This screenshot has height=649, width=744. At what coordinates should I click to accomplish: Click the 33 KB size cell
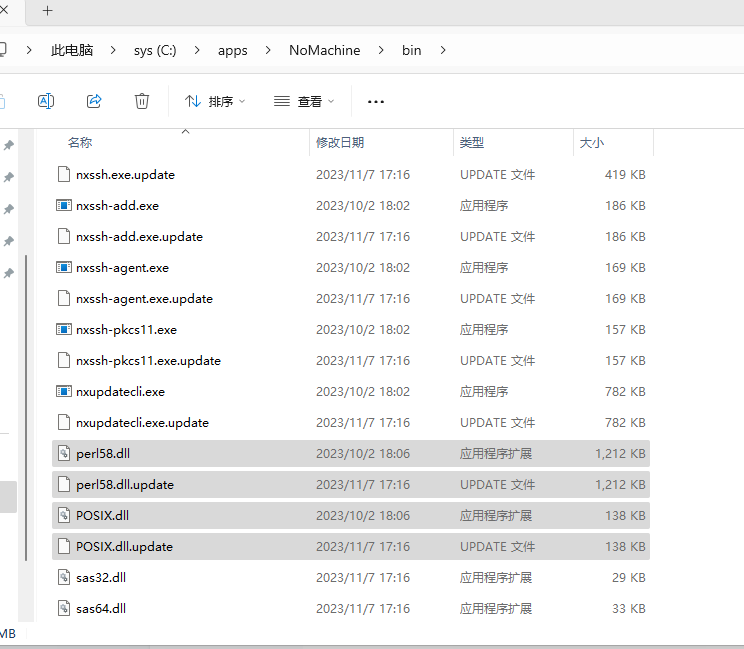click(628, 608)
